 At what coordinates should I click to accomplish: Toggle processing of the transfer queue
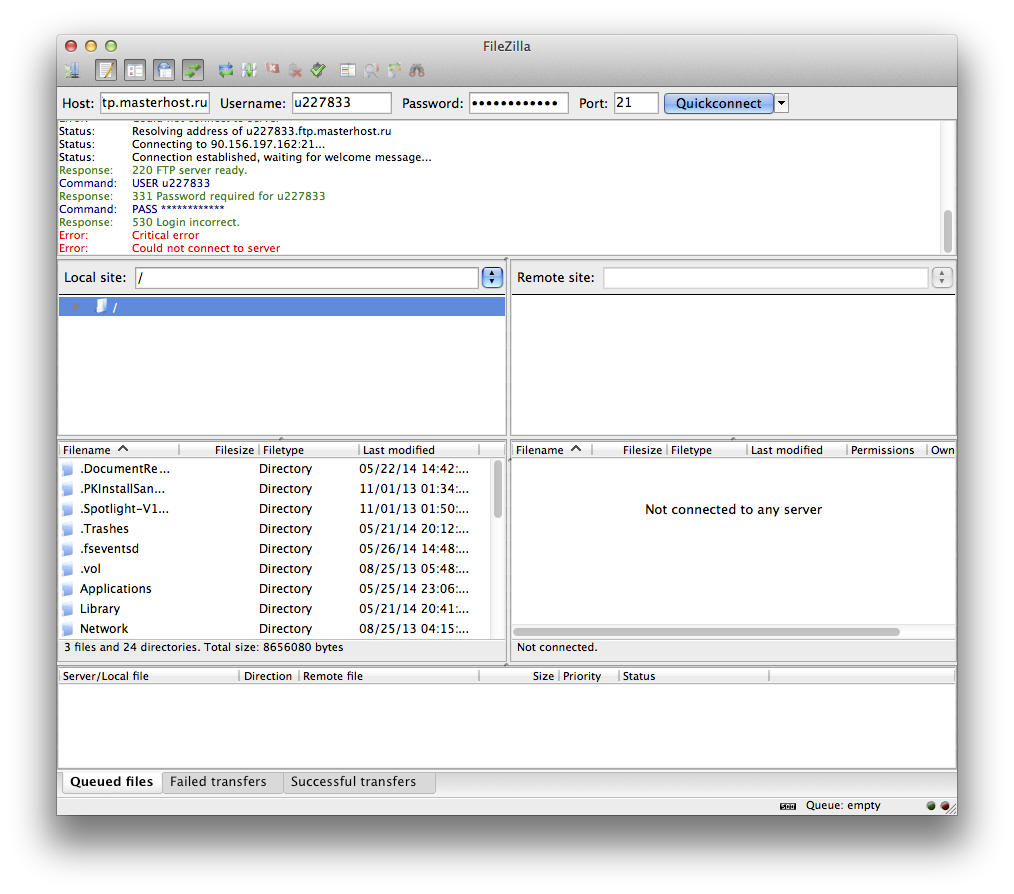tap(249, 70)
